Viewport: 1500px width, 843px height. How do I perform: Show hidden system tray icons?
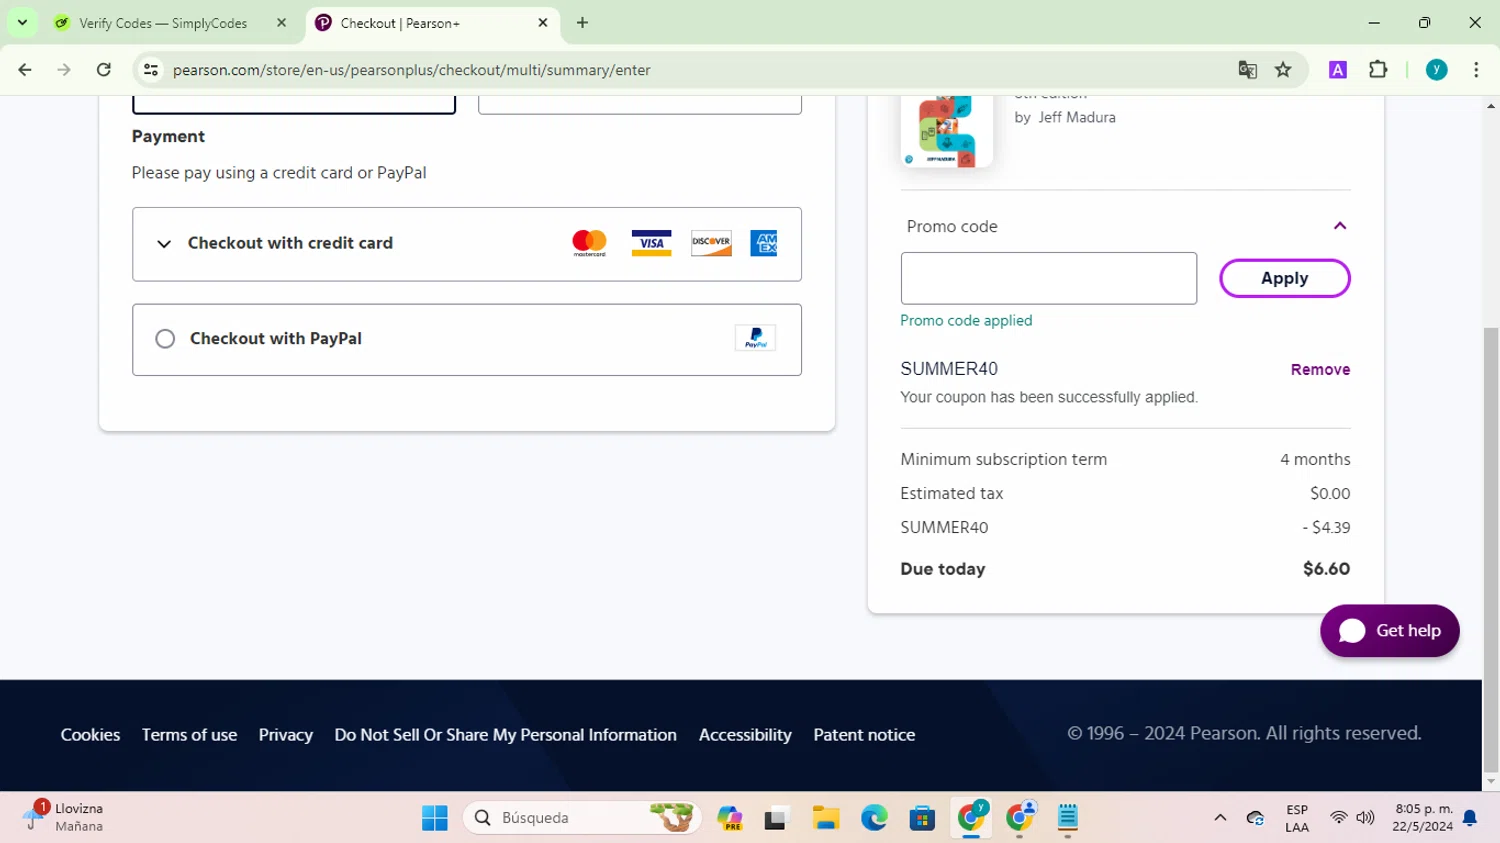1220,818
